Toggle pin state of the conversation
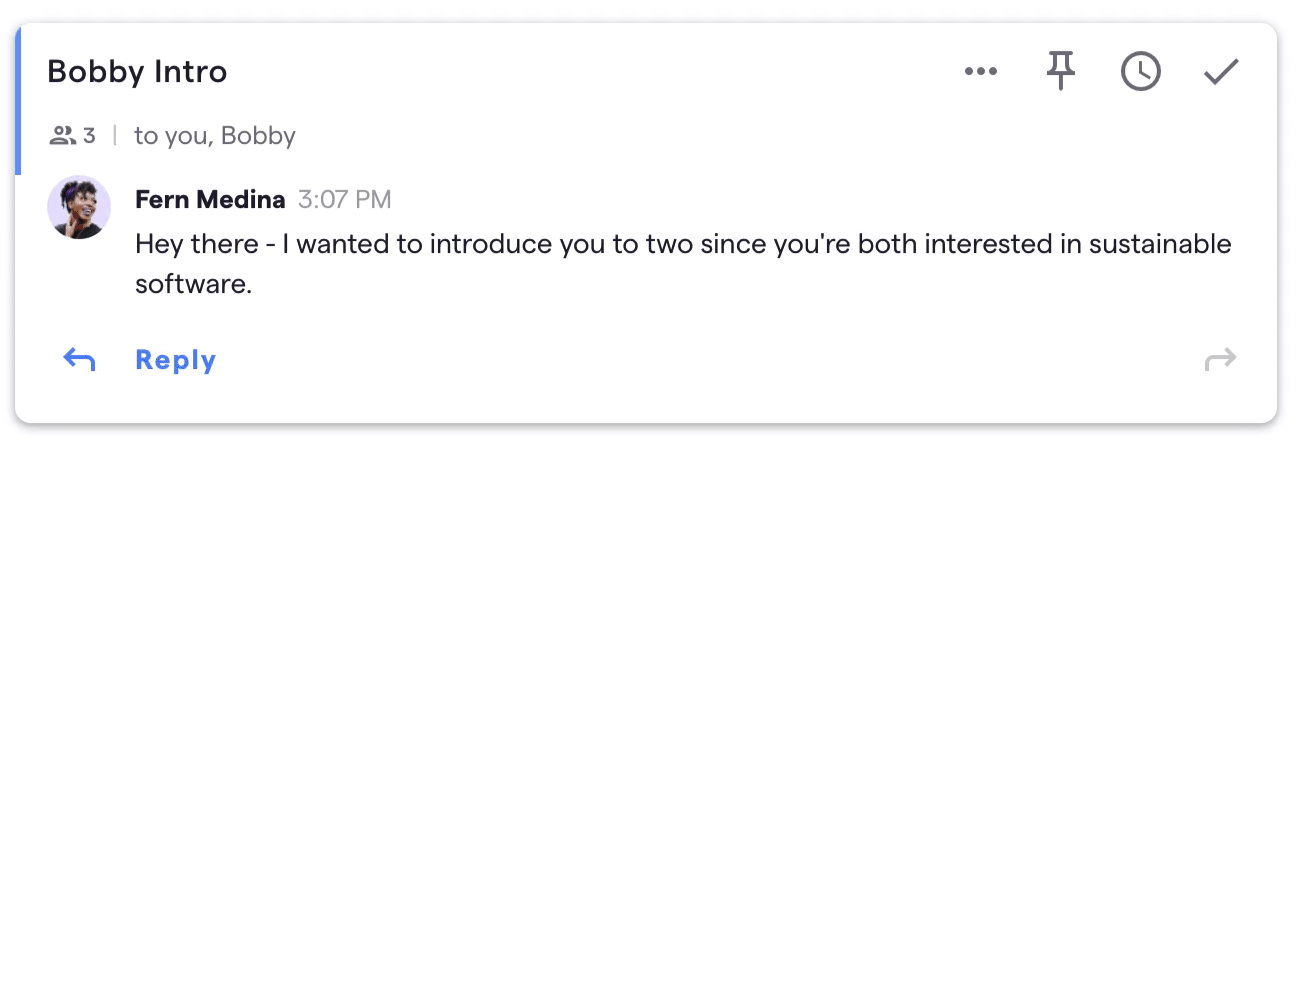This screenshot has height=983, width=1303. point(1061,71)
